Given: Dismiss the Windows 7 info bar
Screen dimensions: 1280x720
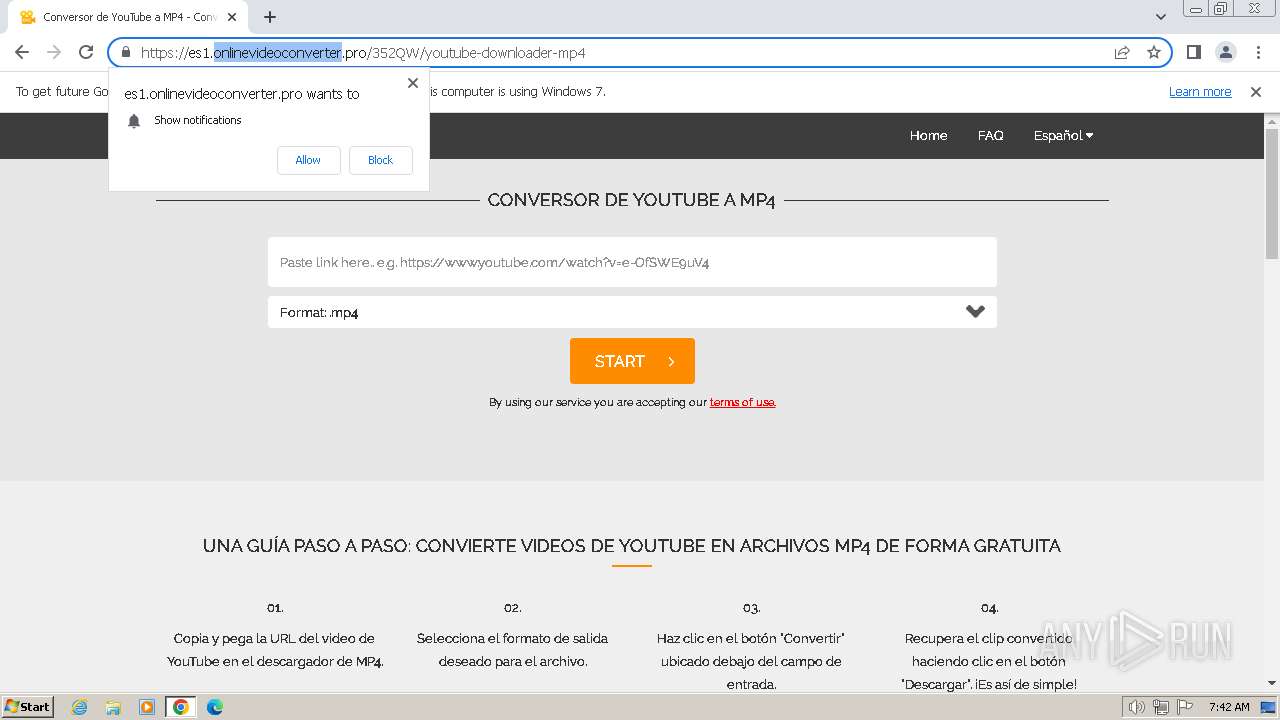Looking at the screenshot, I should (1256, 92).
